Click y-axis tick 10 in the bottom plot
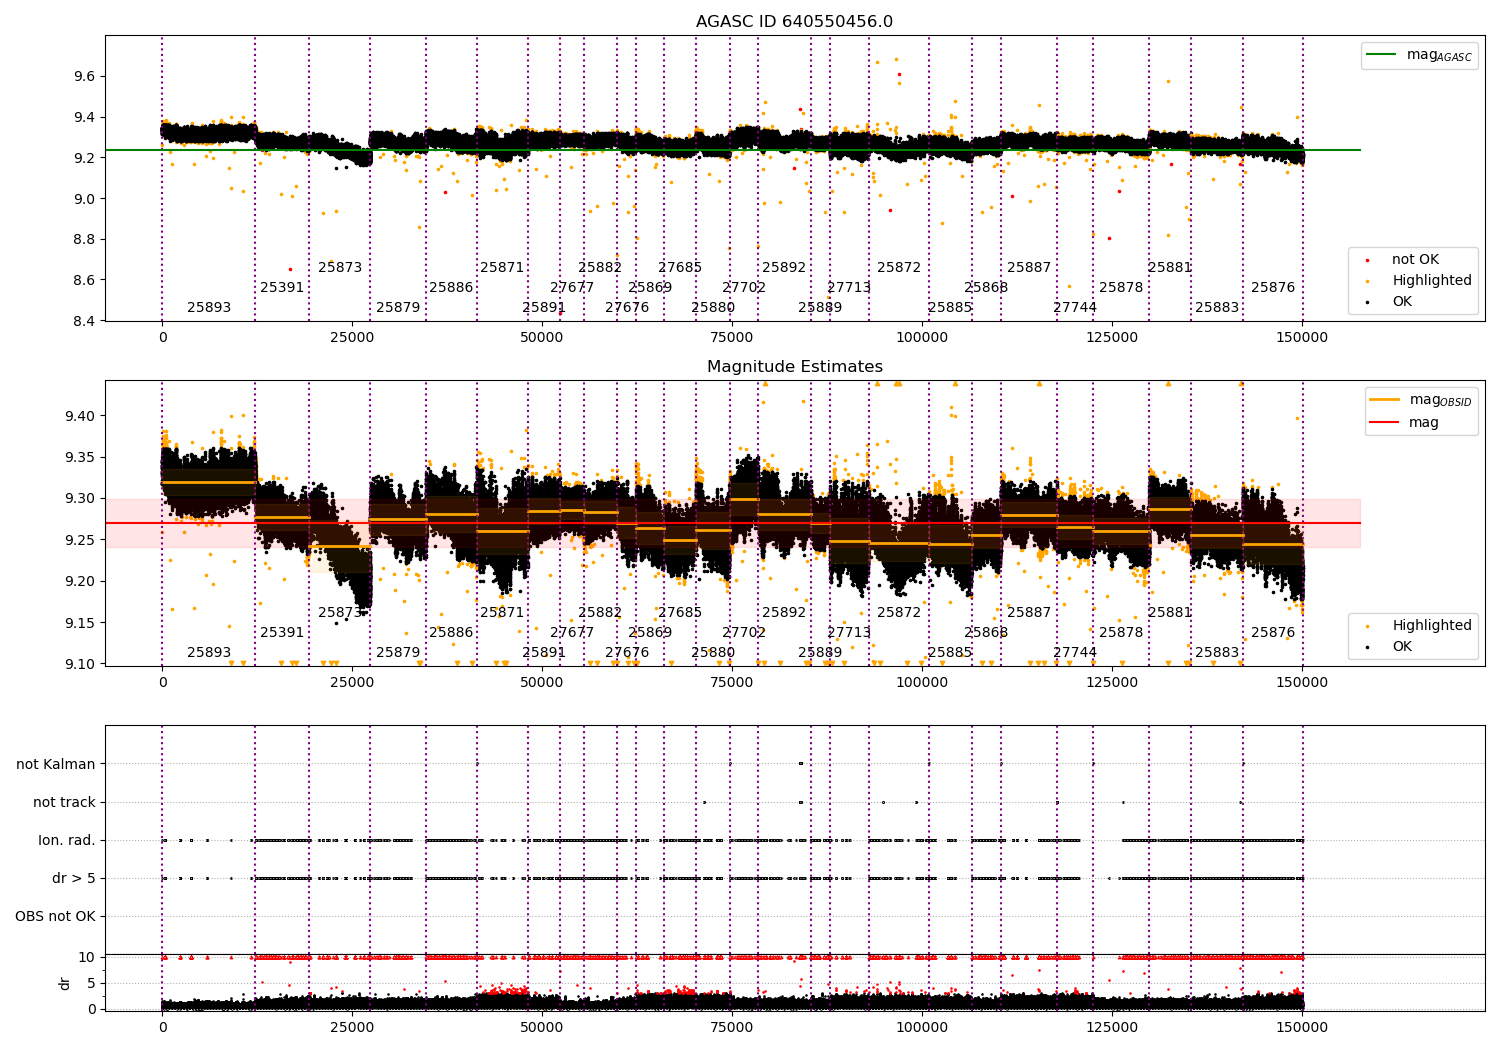This screenshot has height=1050, width=1500. tap(88, 957)
